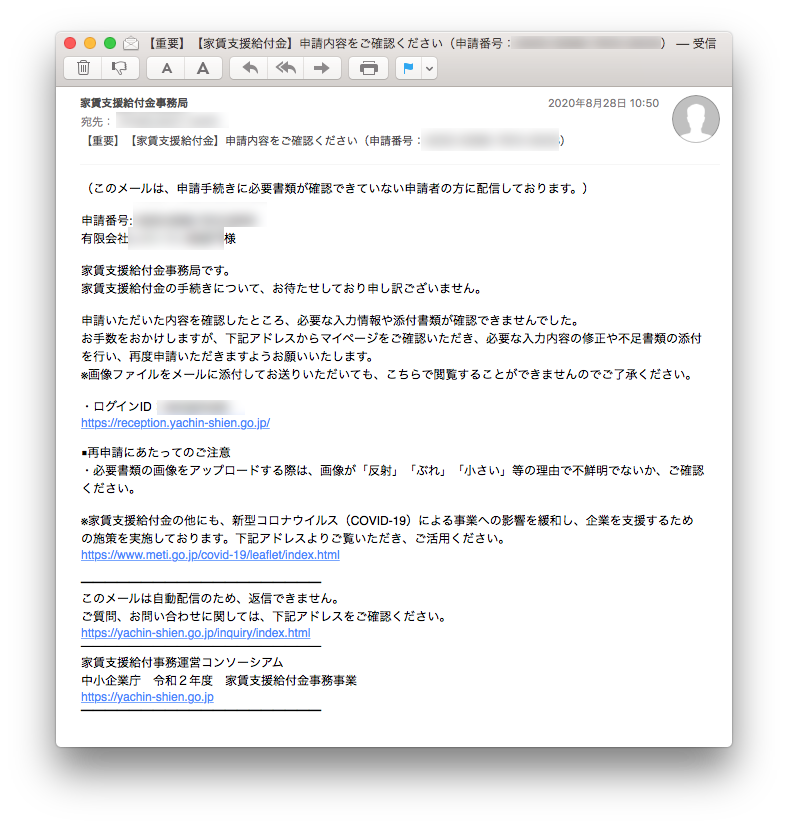Click the yellow minimize window button
Screen dimensions: 788x827
90,43
